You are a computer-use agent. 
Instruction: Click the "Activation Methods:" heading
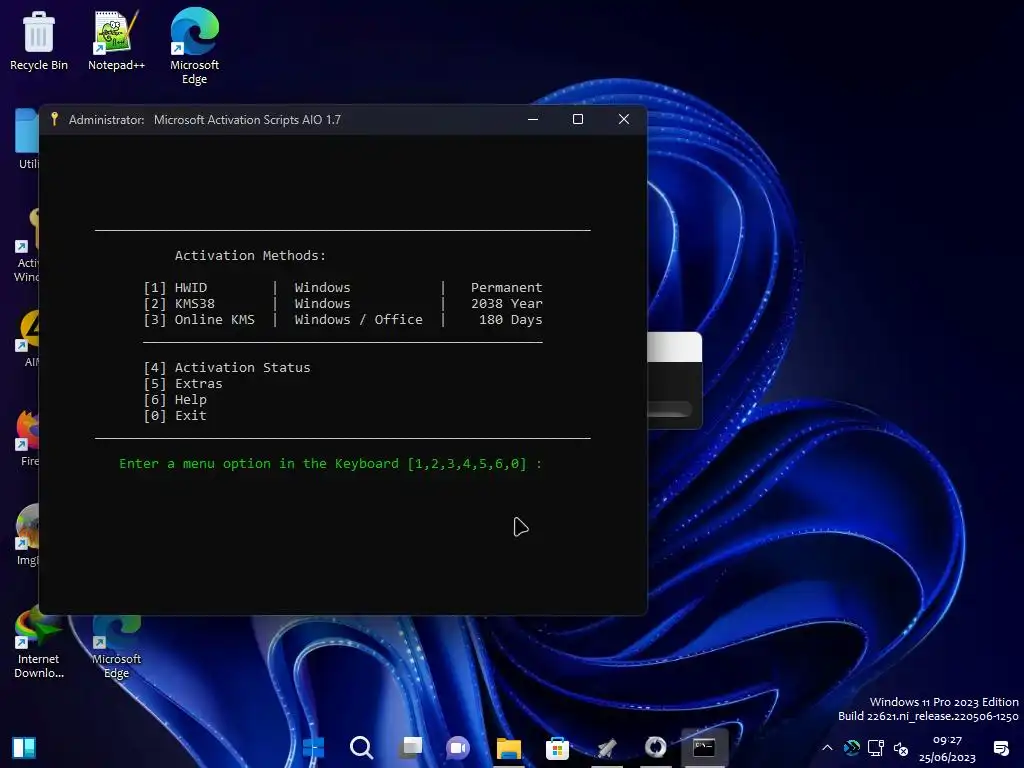[x=250, y=255]
